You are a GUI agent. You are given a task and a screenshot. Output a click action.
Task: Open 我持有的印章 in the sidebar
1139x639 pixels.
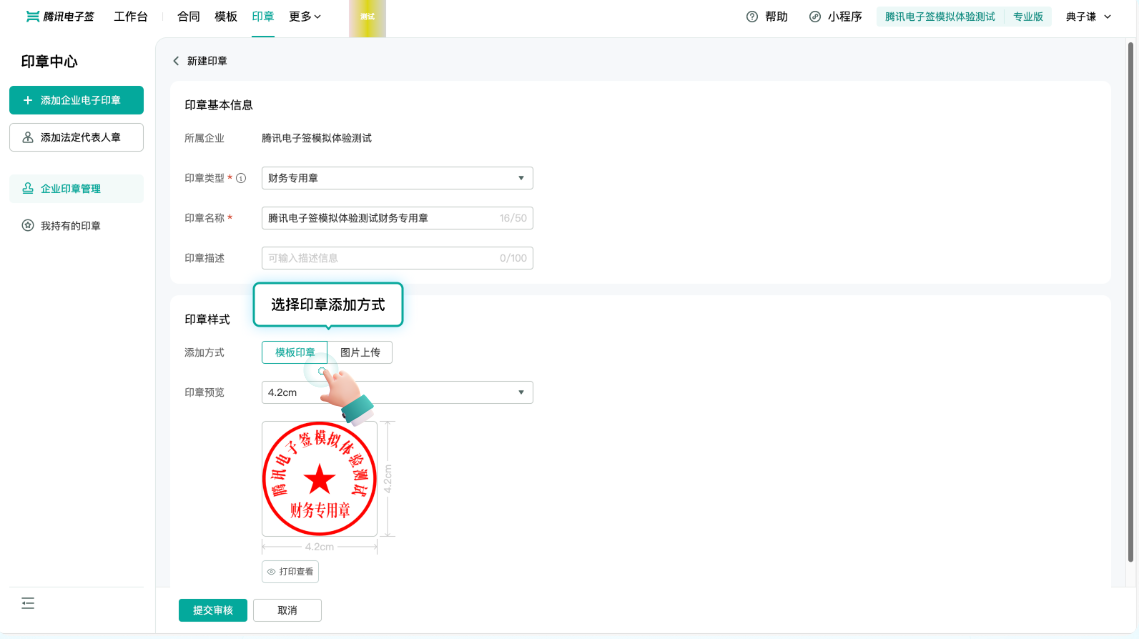[x=69, y=225]
